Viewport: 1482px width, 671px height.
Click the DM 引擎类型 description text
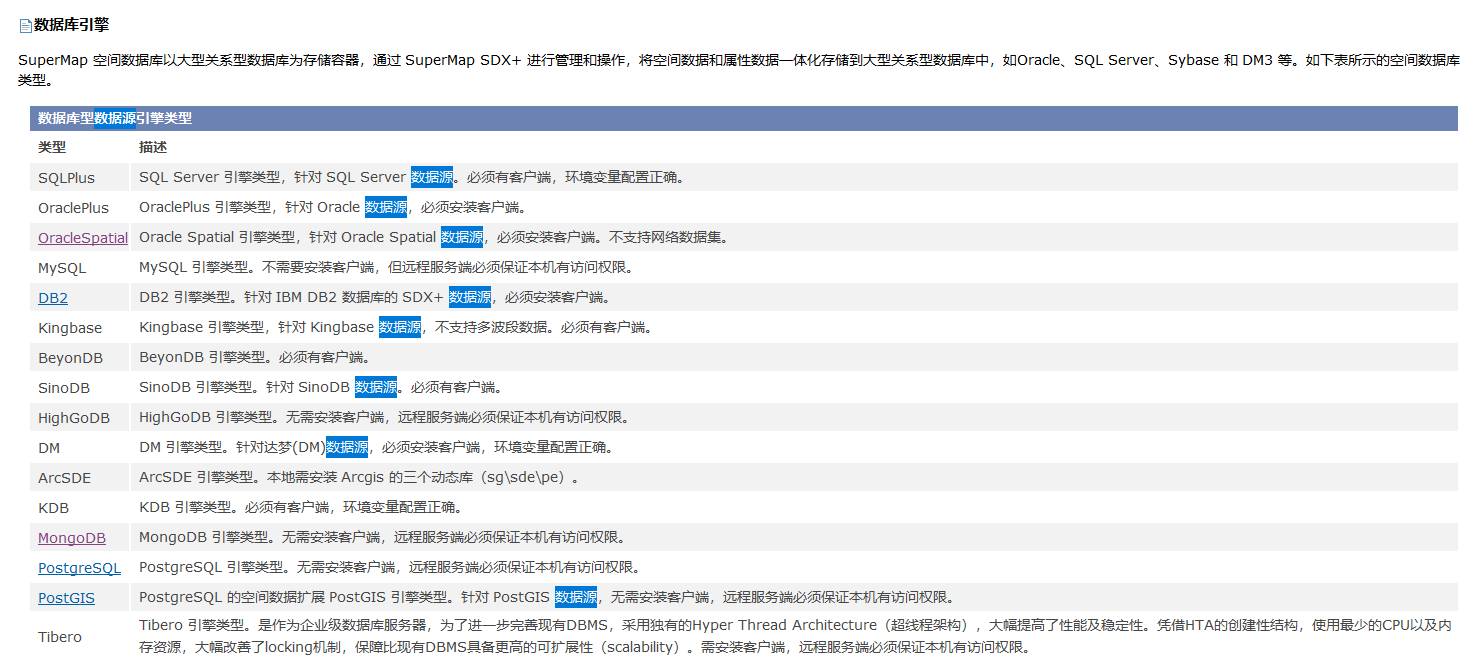coord(377,447)
